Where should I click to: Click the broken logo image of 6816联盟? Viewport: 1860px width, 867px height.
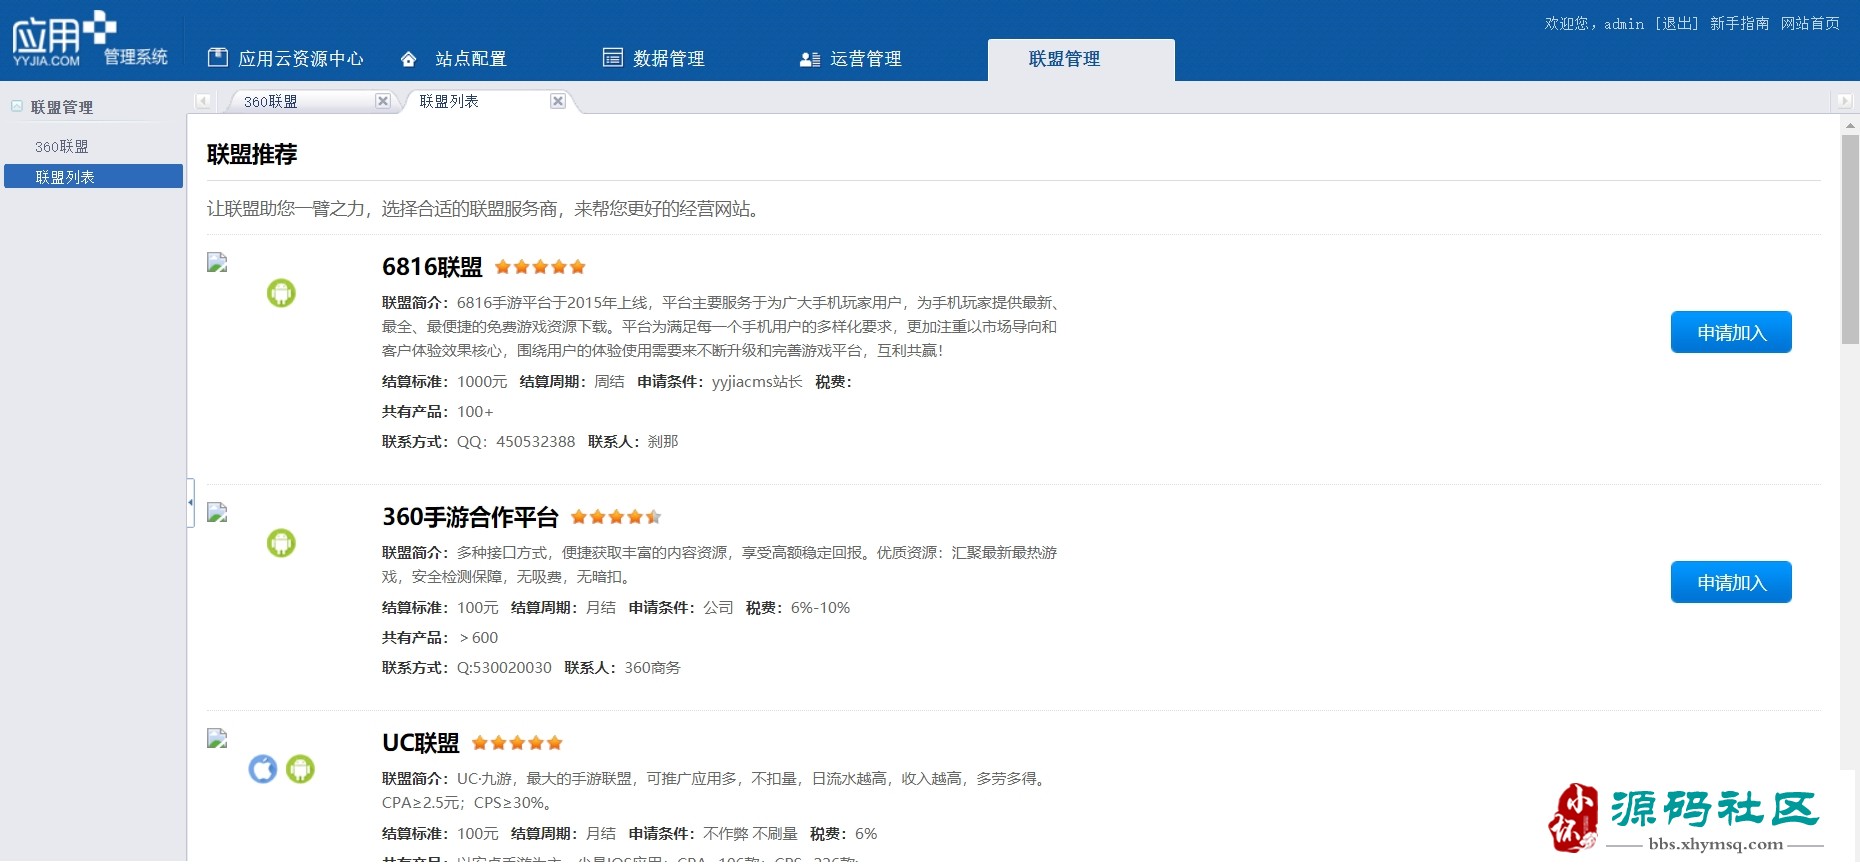tap(217, 262)
